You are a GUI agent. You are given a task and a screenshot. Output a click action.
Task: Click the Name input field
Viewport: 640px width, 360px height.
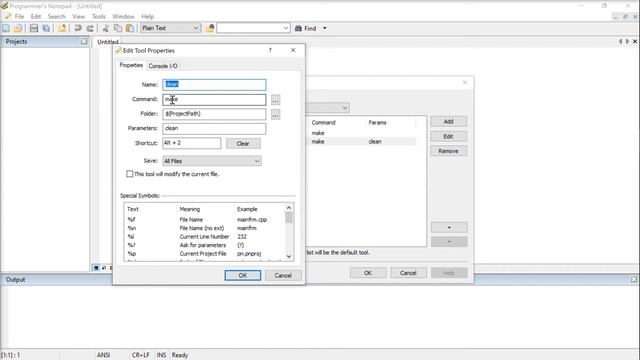tap(214, 84)
